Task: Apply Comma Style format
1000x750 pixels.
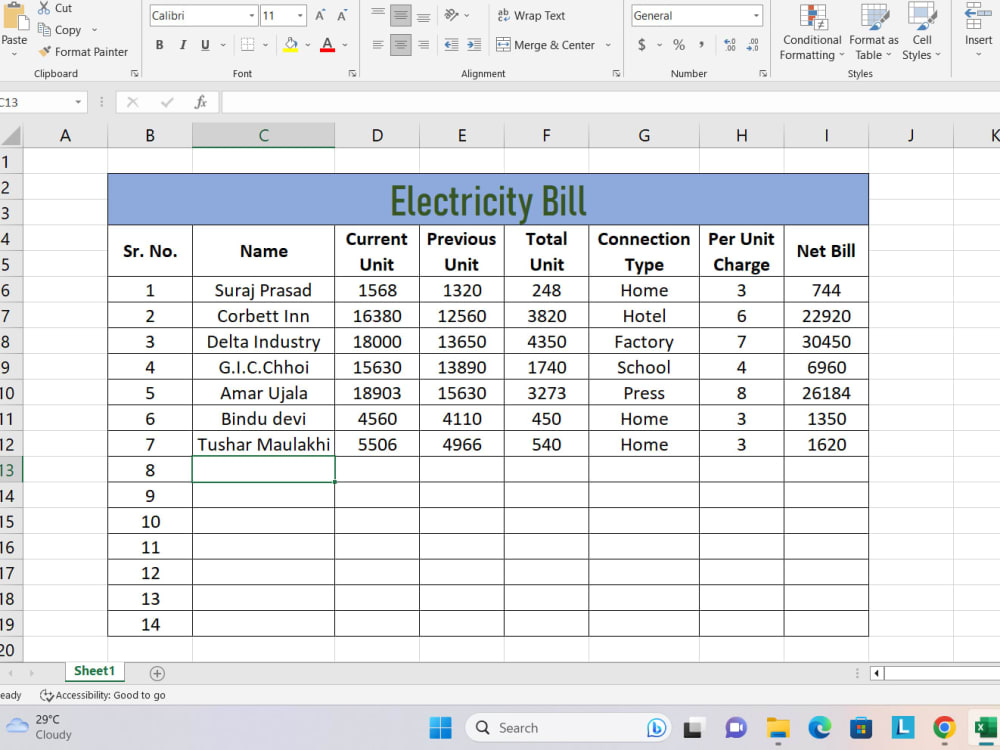Action: 702,45
